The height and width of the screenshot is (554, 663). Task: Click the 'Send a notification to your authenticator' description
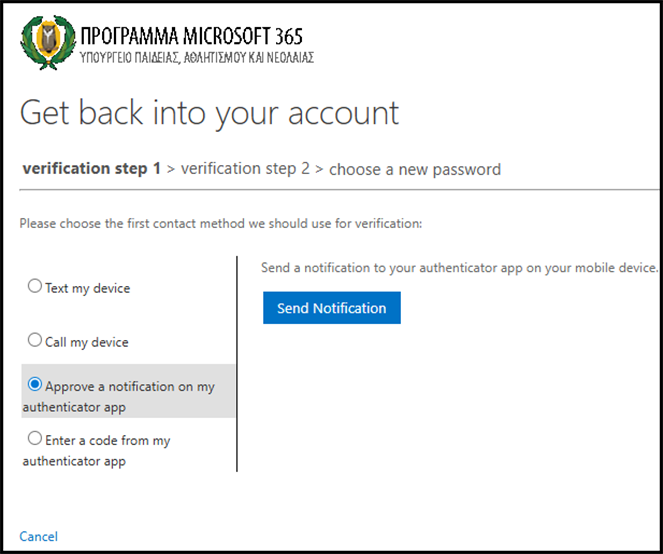coord(460,268)
